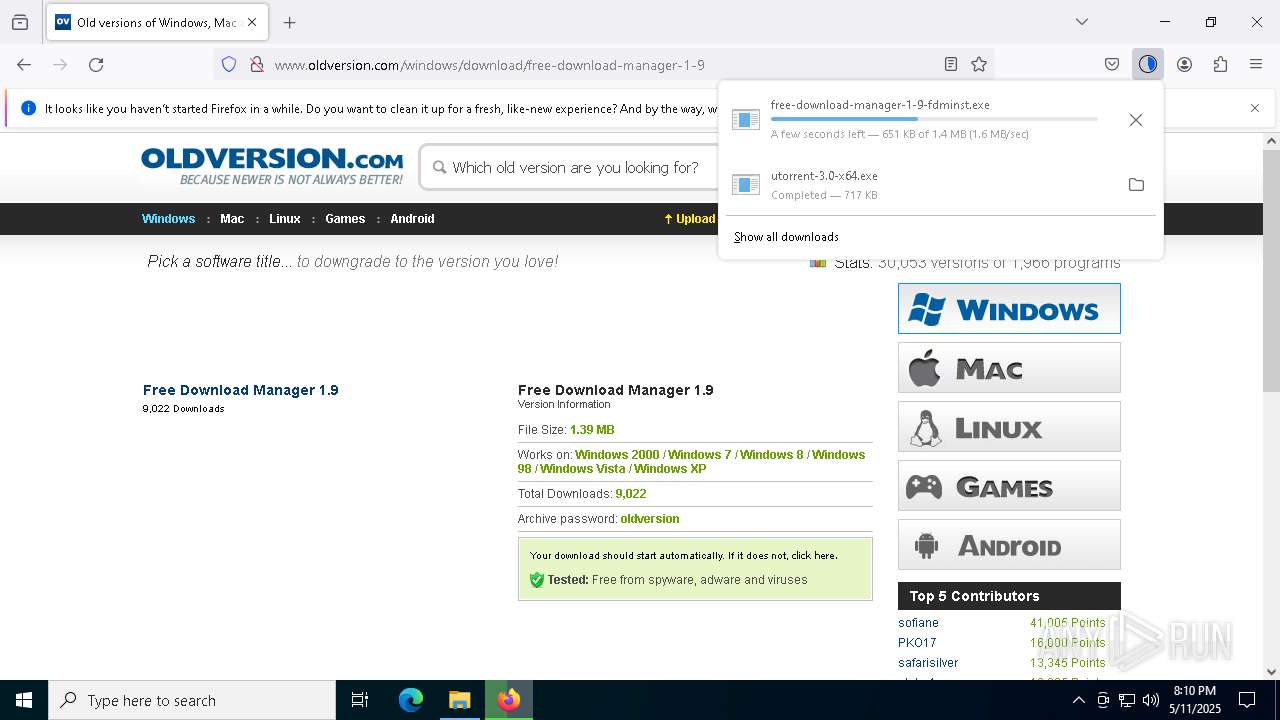Click Show all downloads
The height and width of the screenshot is (720, 1280).
786,237
